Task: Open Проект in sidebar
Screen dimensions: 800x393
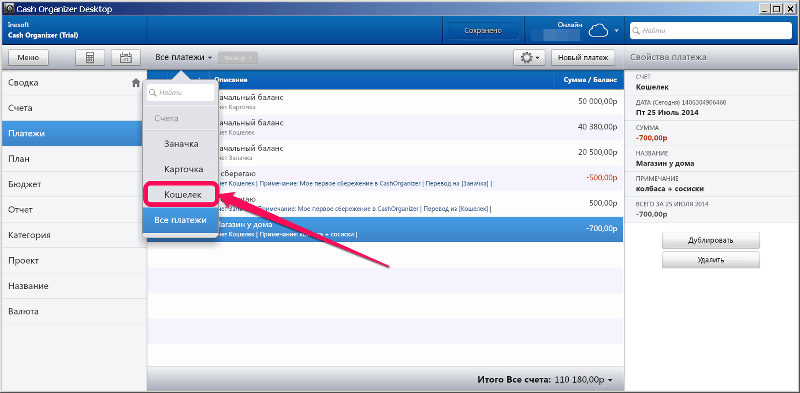Action: (x=73, y=261)
